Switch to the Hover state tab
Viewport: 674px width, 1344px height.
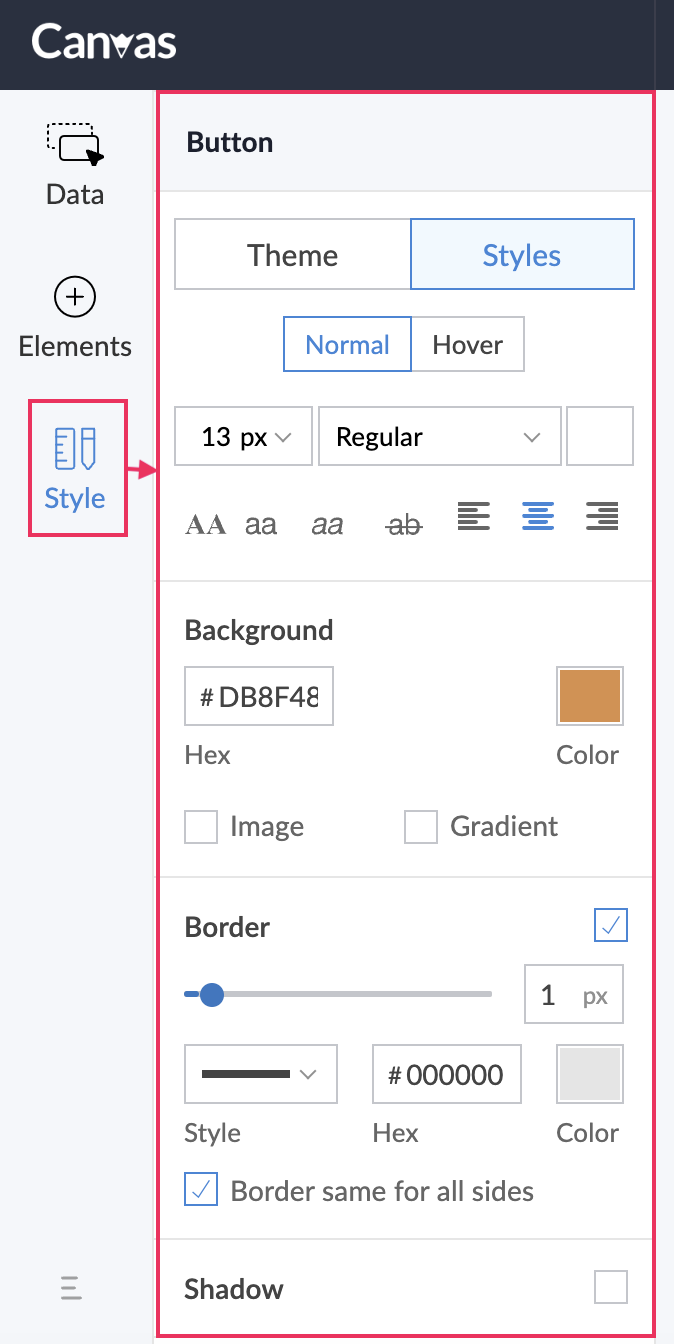coord(467,345)
